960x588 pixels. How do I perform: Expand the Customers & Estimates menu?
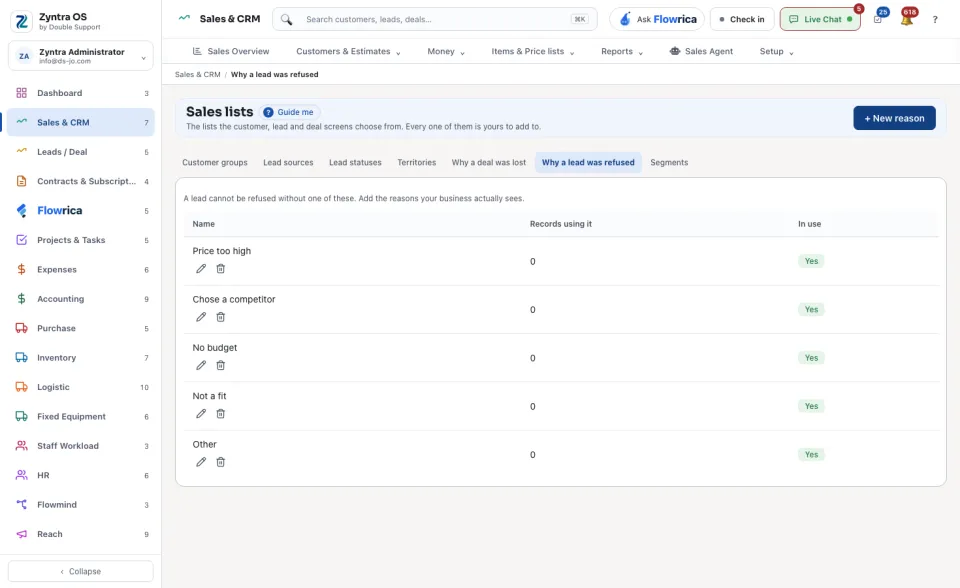pyautogui.click(x=348, y=51)
